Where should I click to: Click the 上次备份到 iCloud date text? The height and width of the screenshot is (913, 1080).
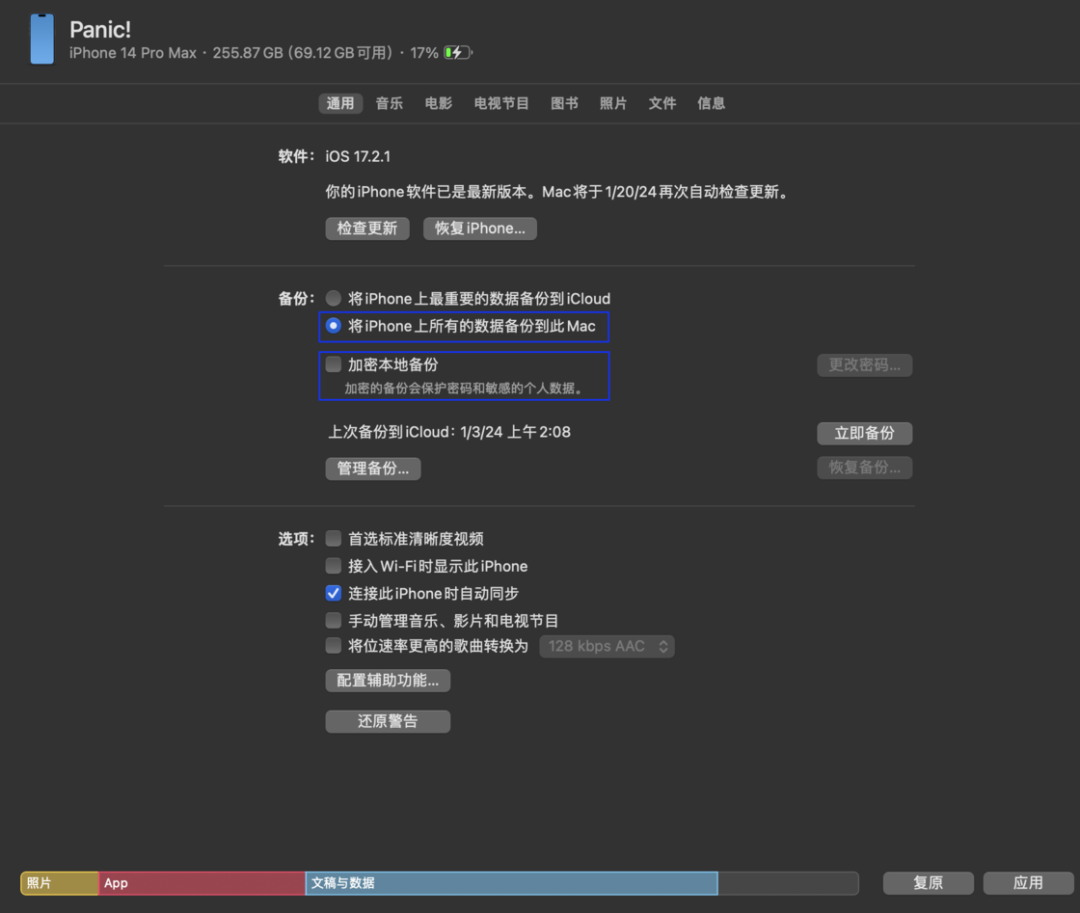click(x=449, y=432)
